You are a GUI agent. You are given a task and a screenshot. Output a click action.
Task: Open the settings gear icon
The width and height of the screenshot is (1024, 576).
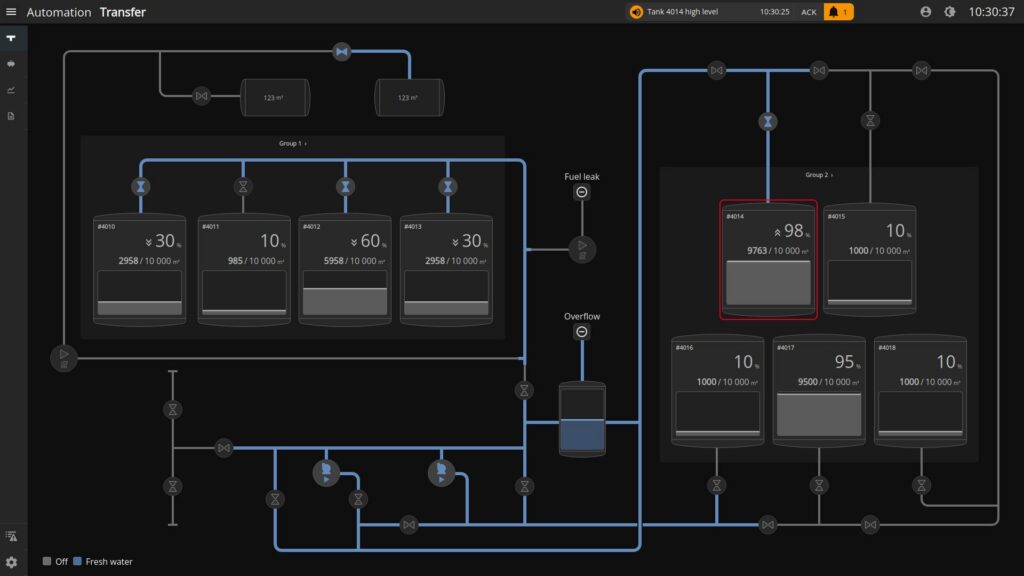11,562
